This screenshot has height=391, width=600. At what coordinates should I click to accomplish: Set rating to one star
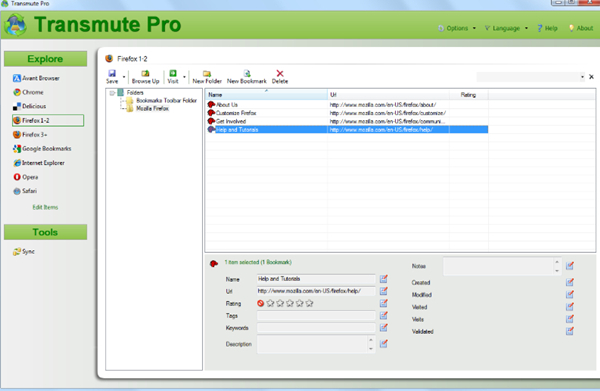pos(271,303)
